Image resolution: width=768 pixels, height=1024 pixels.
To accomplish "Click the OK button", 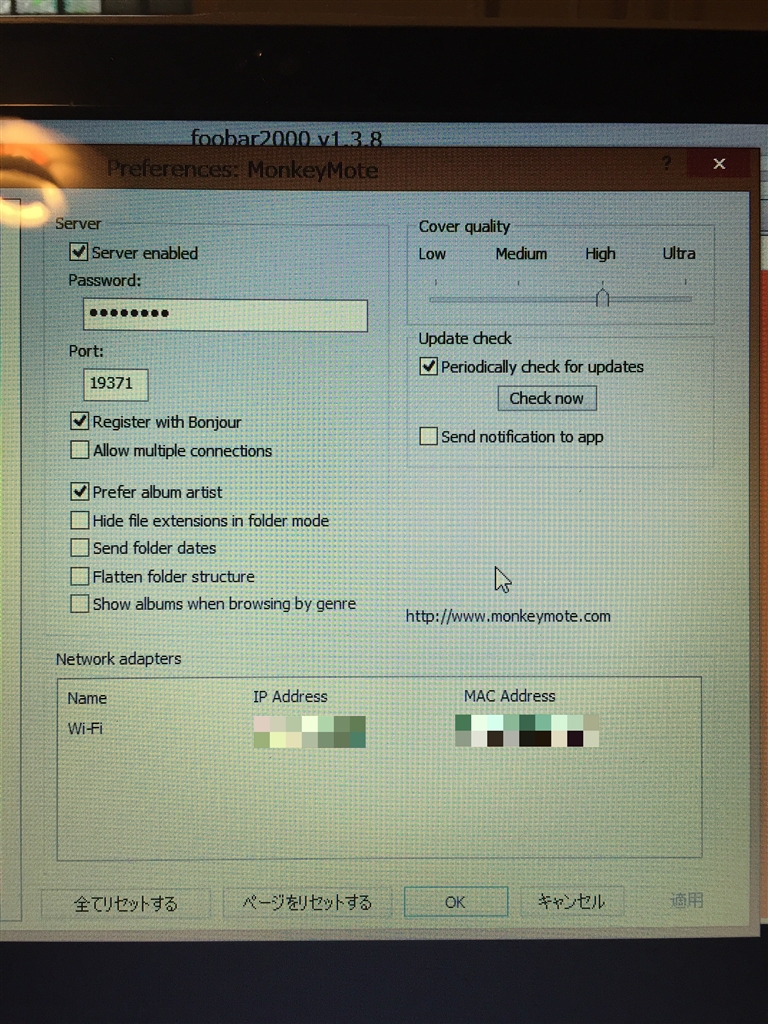I will (456, 902).
